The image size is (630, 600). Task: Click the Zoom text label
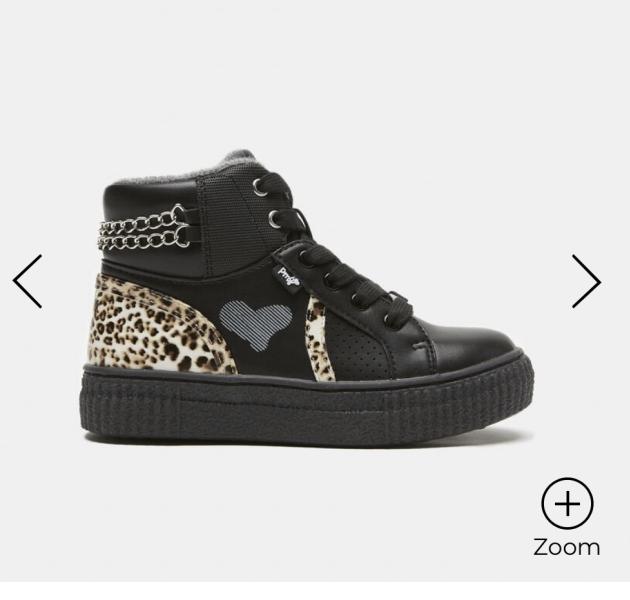(567, 547)
